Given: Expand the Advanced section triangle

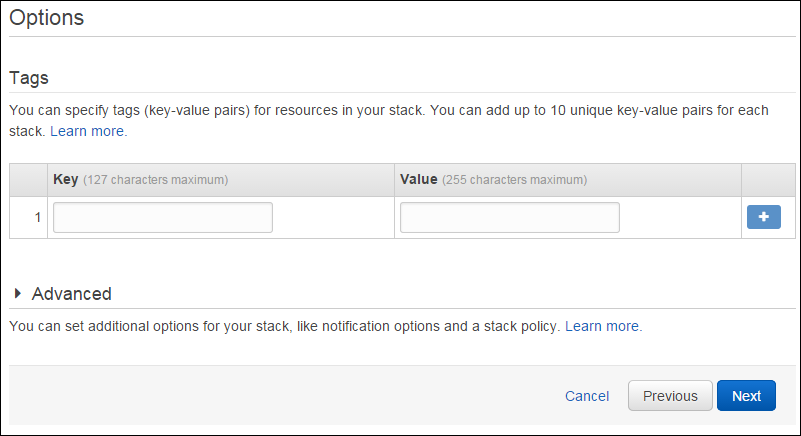Looking at the screenshot, I should click(x=18, y=293).
